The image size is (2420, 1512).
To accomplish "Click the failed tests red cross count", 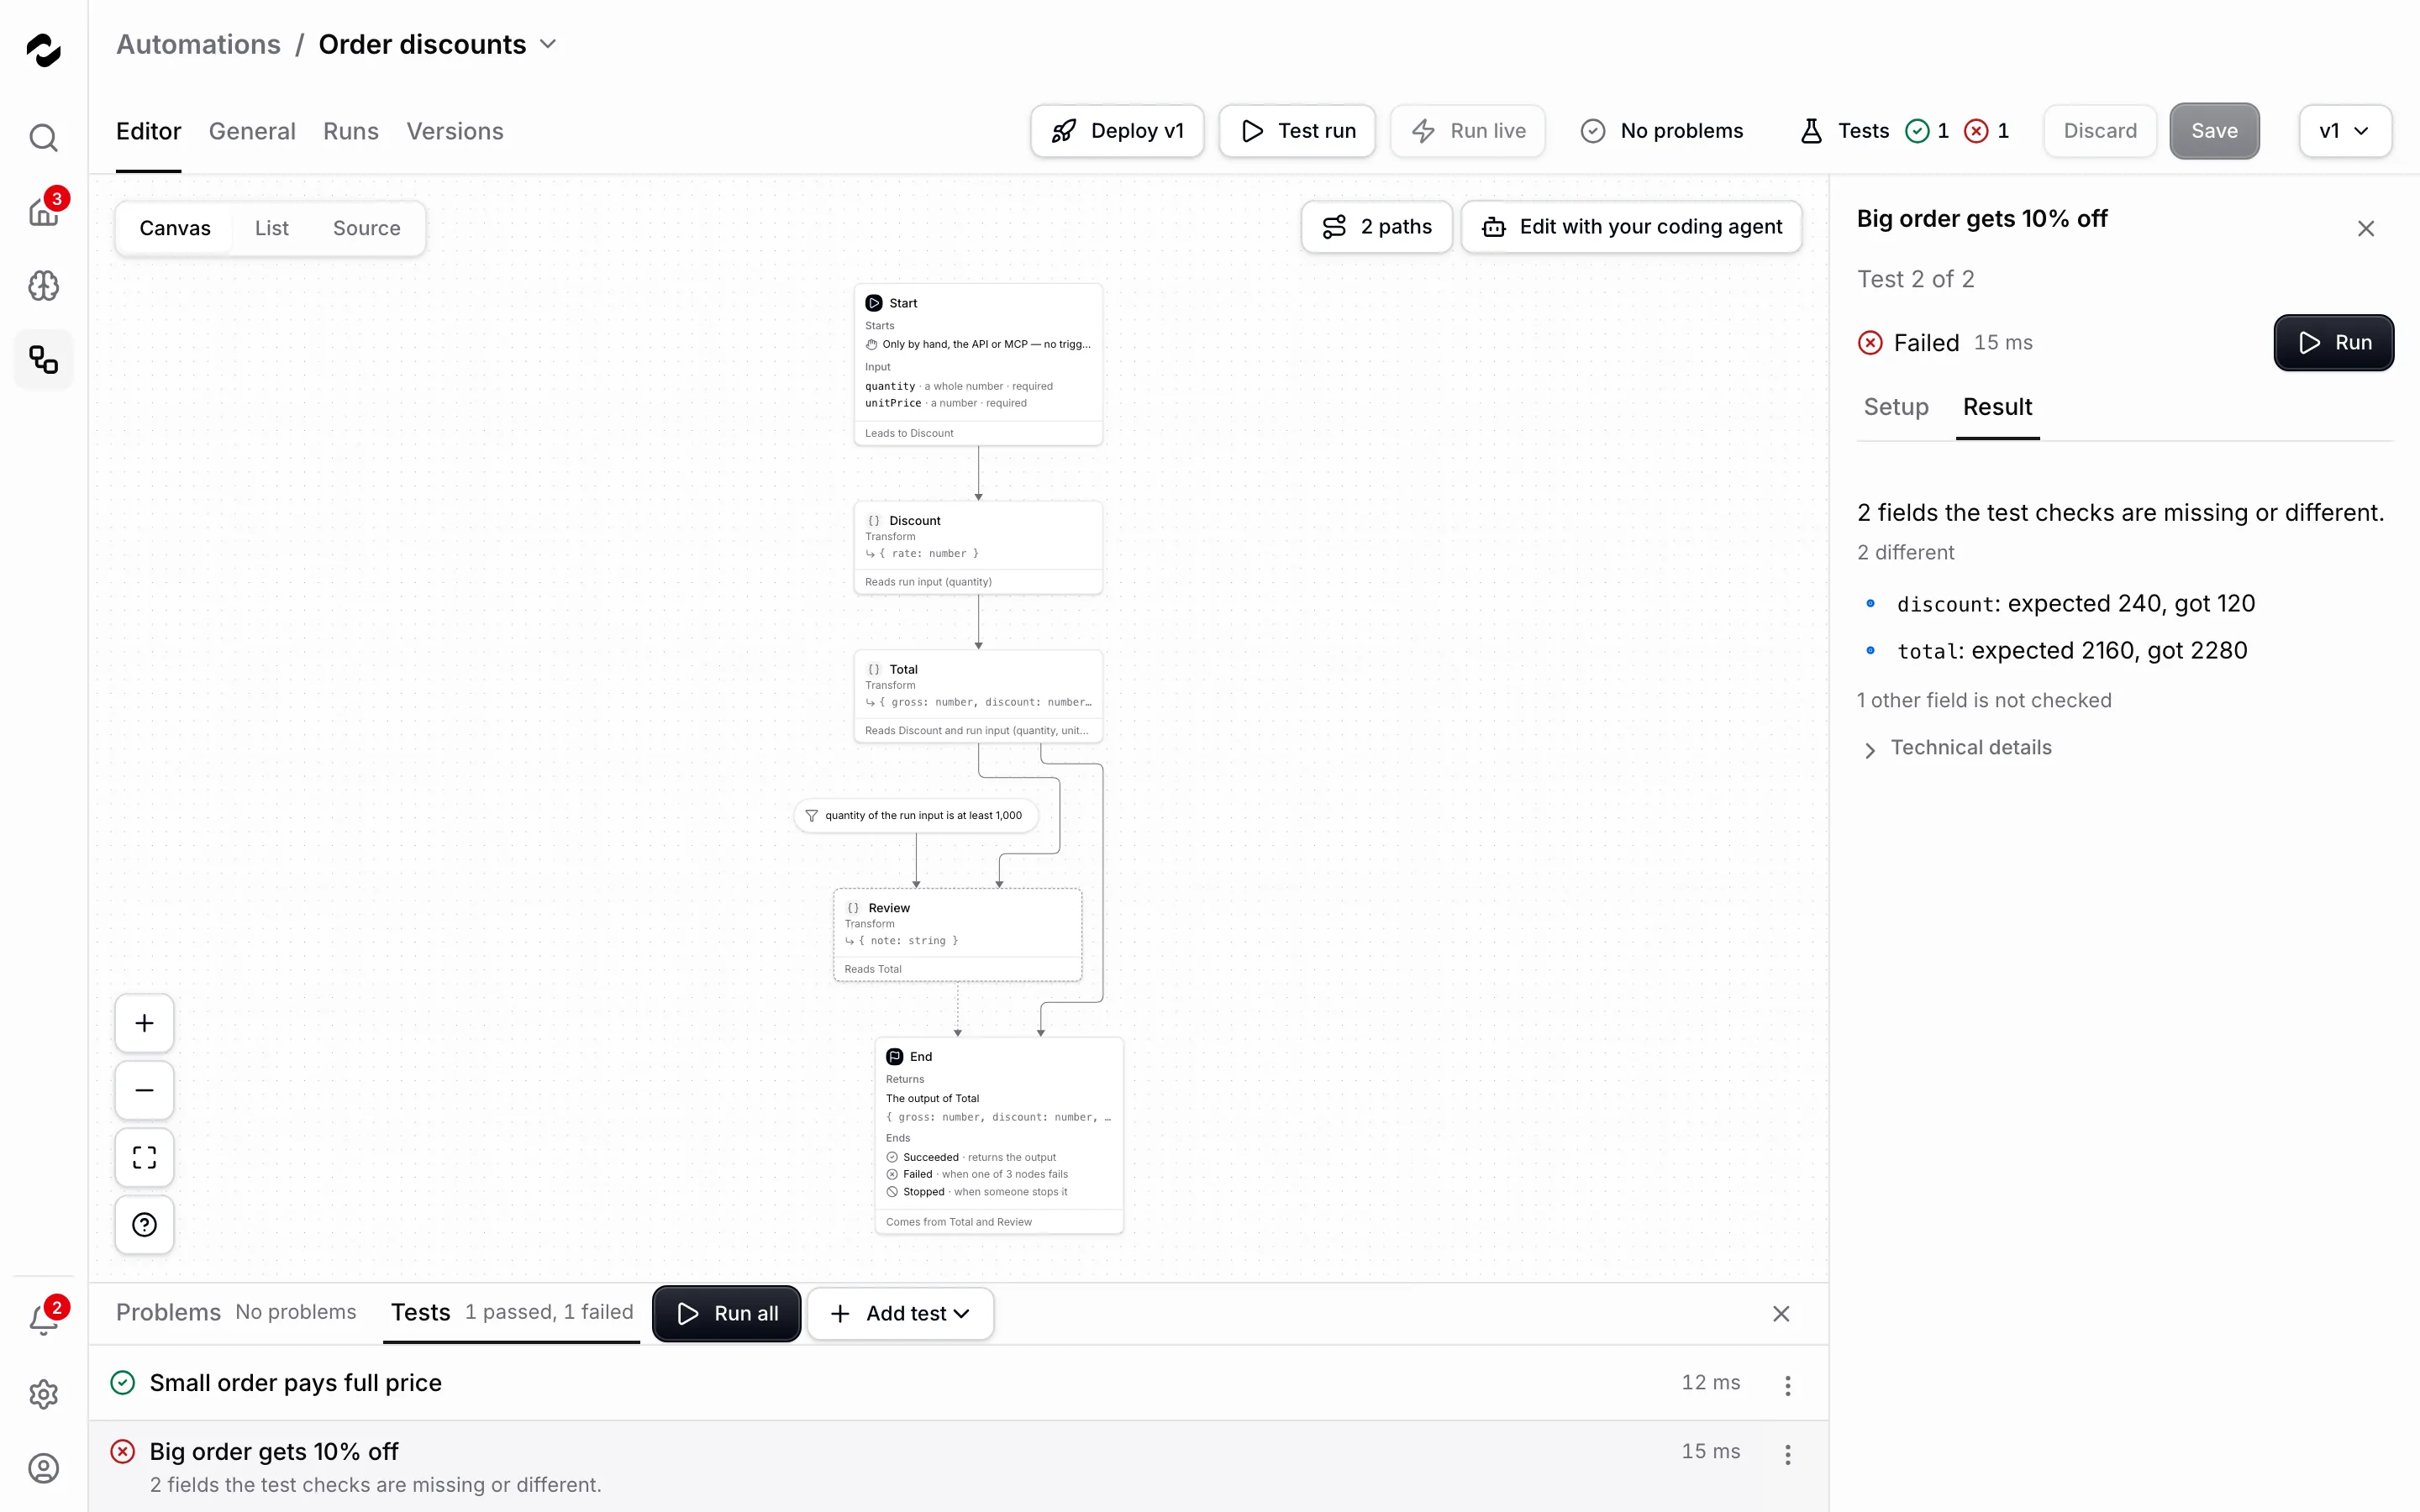I will tap(1987, 131).
